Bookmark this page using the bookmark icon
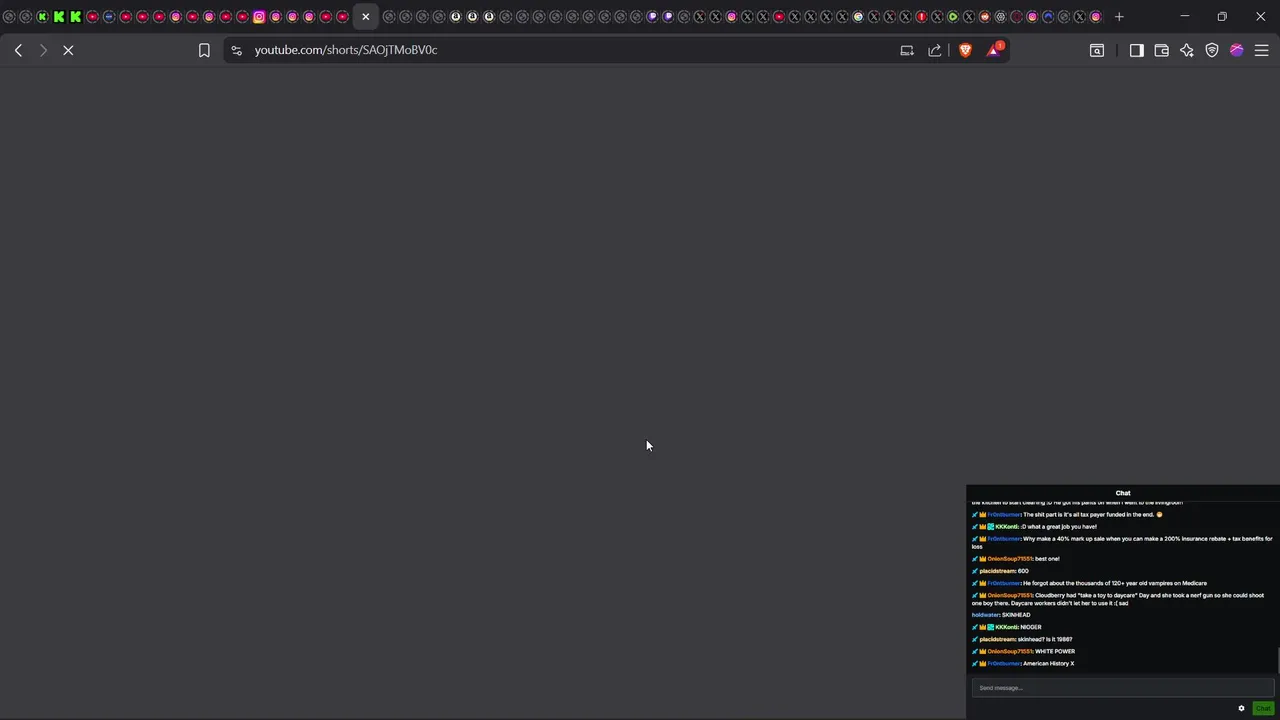This screenshot has width=1280, height=720. [204, 50]
